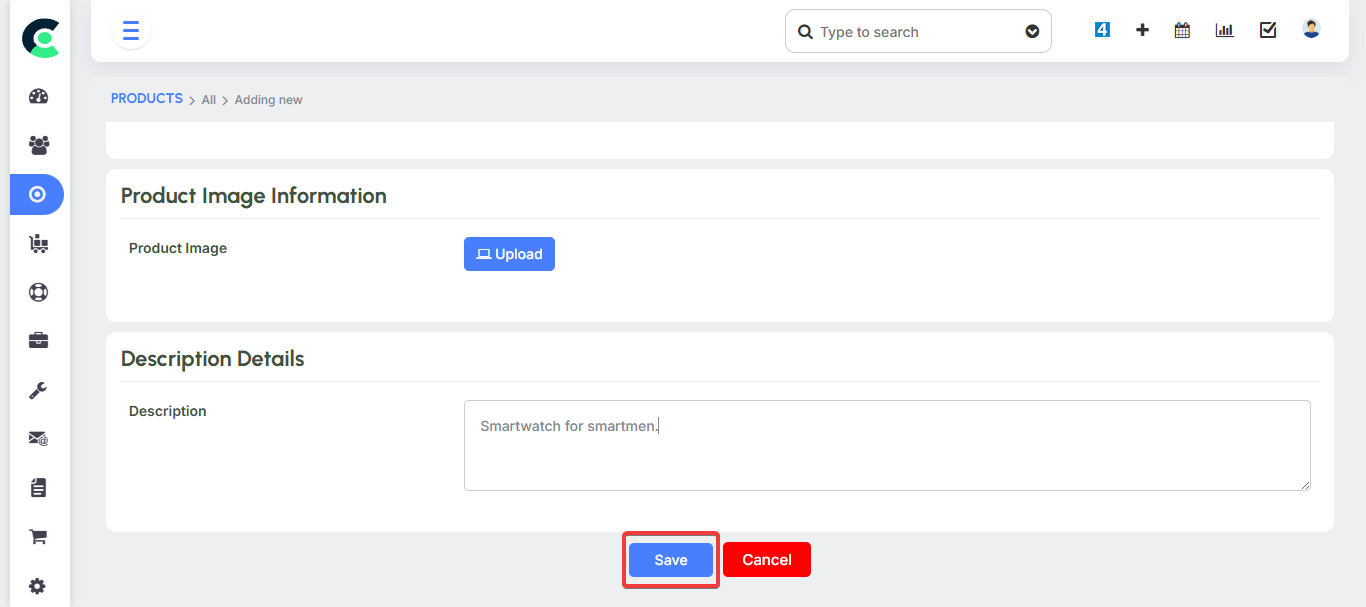Click the plus quick-create icon in header
The width and height of the screenshot is (1366, 607).
coord(1142,30)
